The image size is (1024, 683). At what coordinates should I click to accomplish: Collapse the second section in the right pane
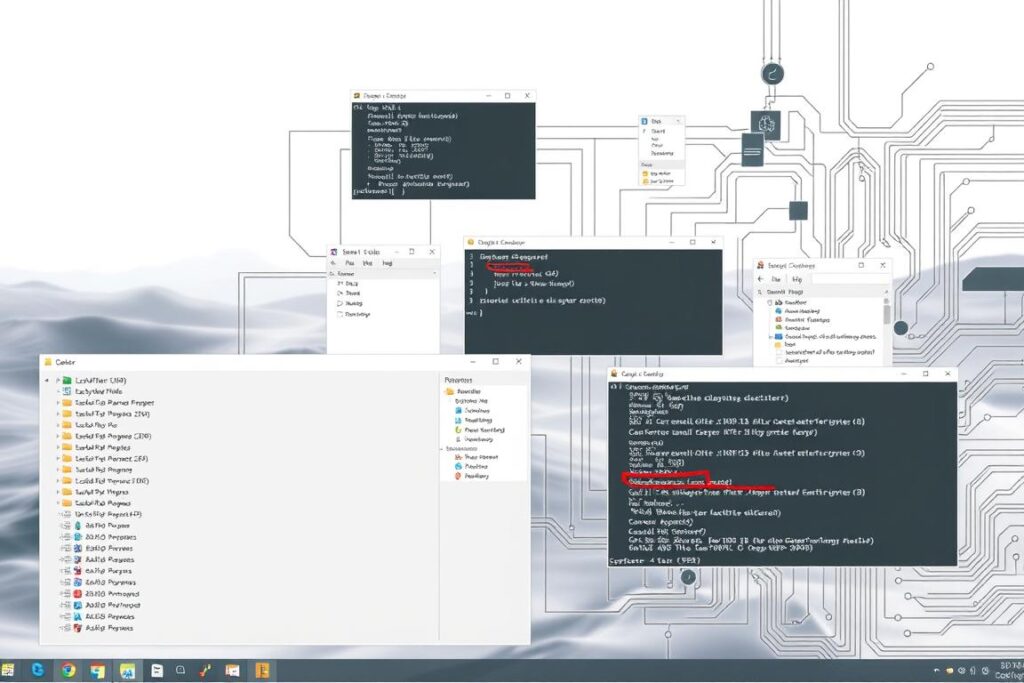(442, 449)
